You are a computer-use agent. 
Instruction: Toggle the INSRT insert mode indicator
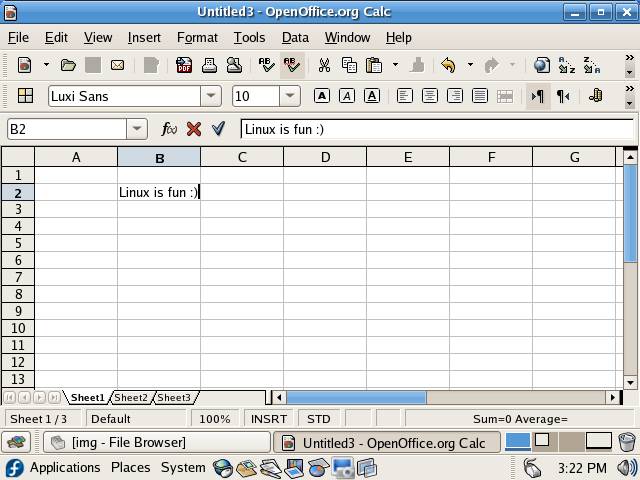coord(268,419)
